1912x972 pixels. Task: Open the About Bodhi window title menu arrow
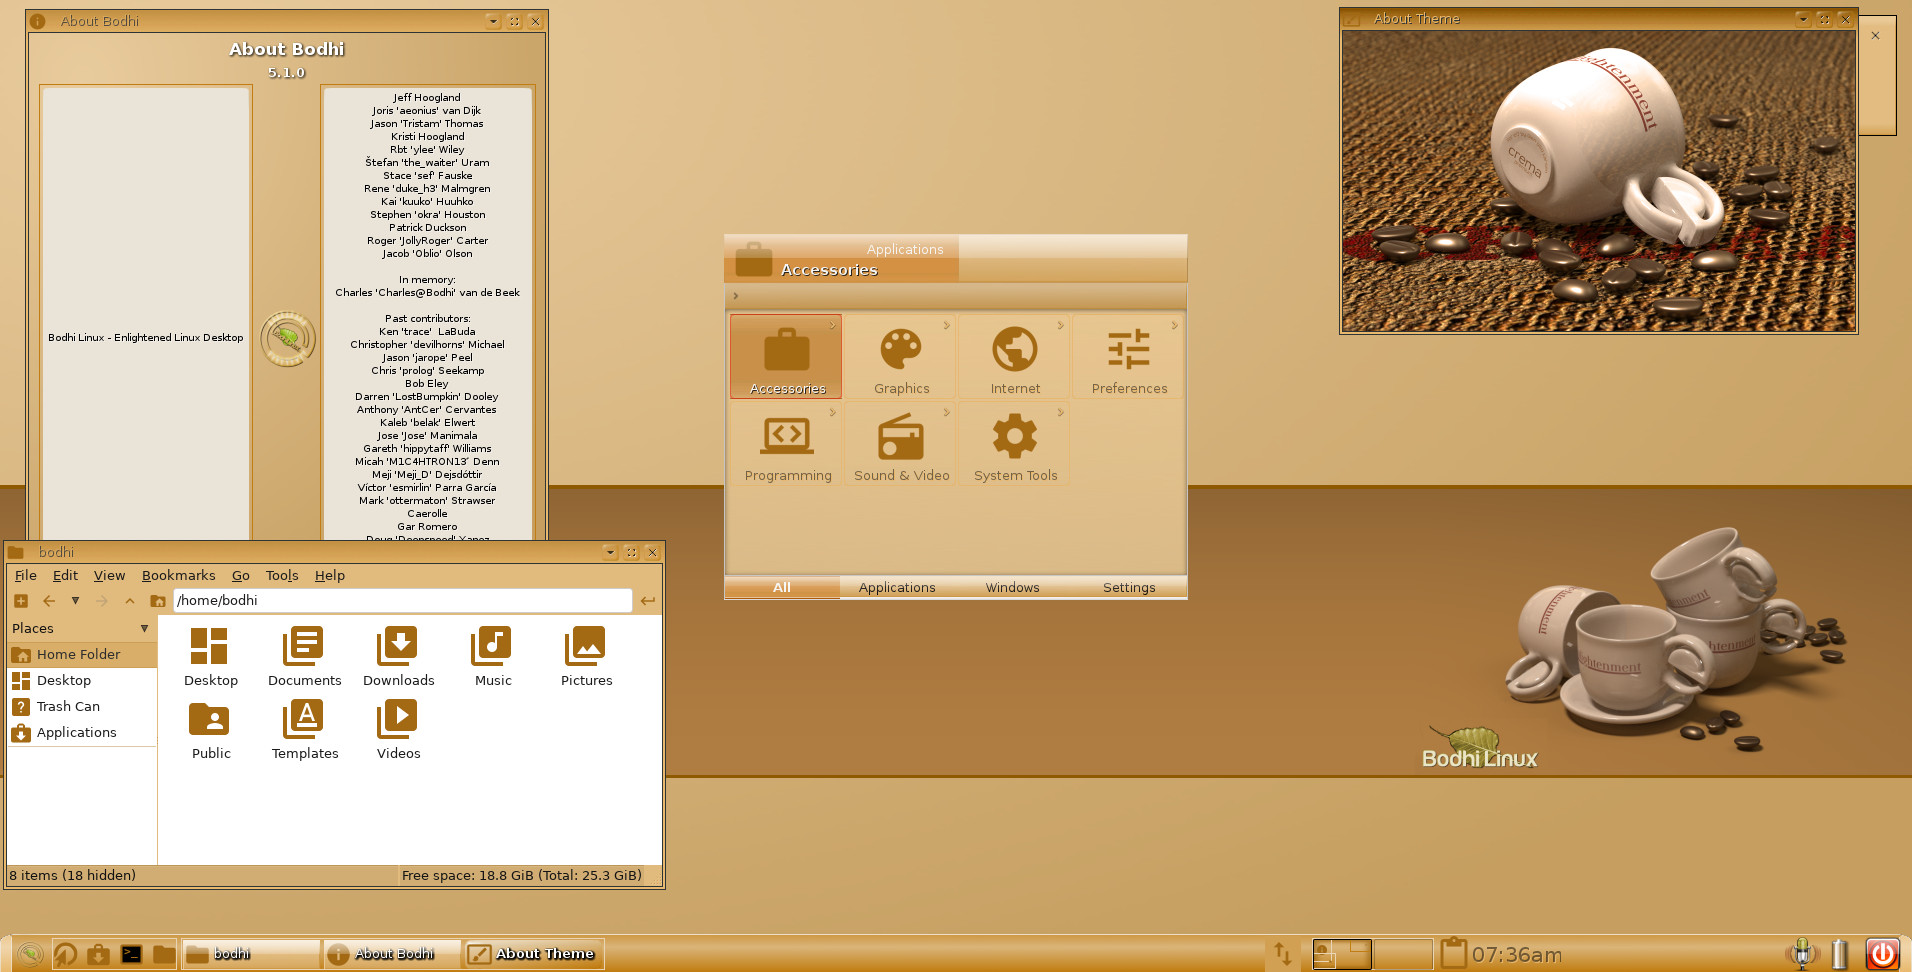[x=492, y=21]
